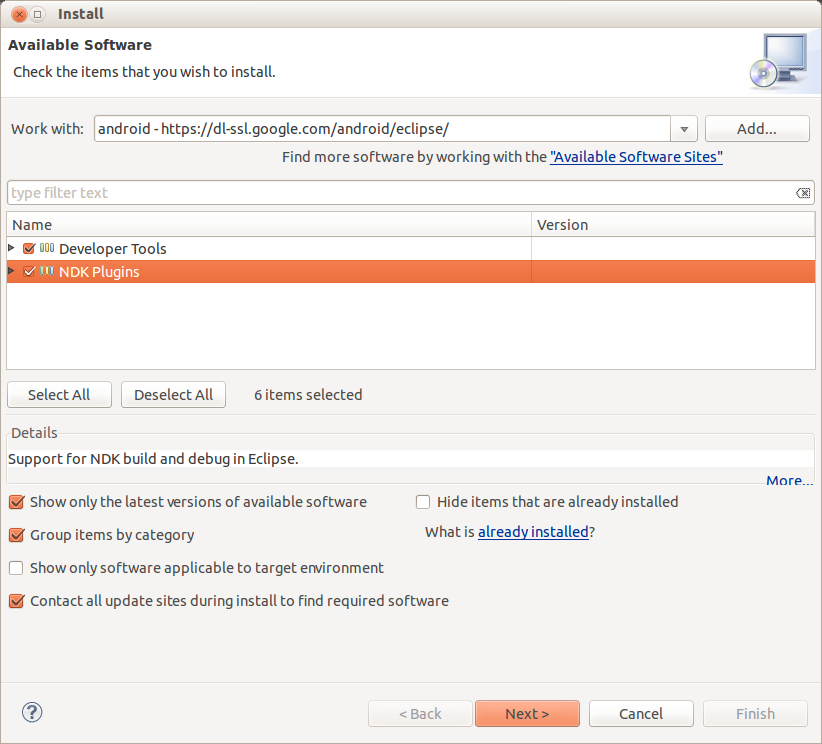This screenshot has width=822, height=744.
Task: Clear the filter using the erase icon
Action: click(x=803, y=192)
